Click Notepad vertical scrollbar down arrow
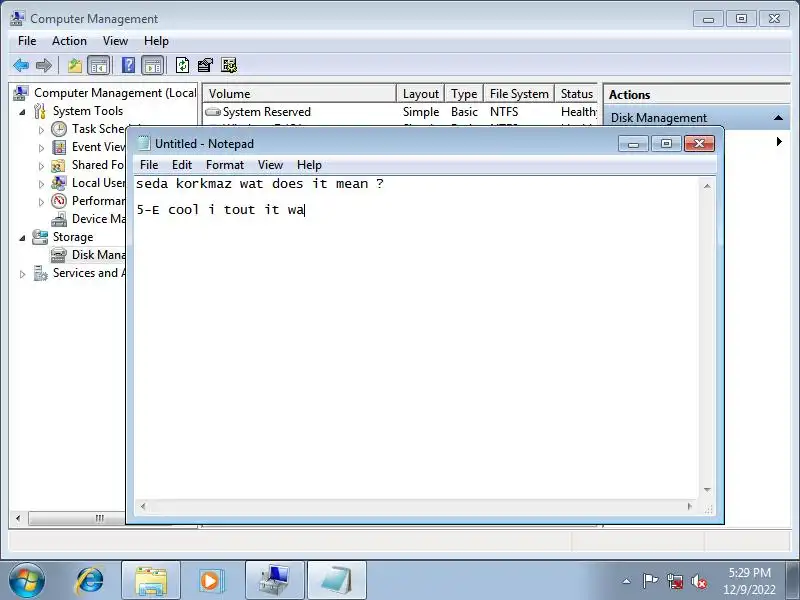800x600 pixels. [707, 490]
